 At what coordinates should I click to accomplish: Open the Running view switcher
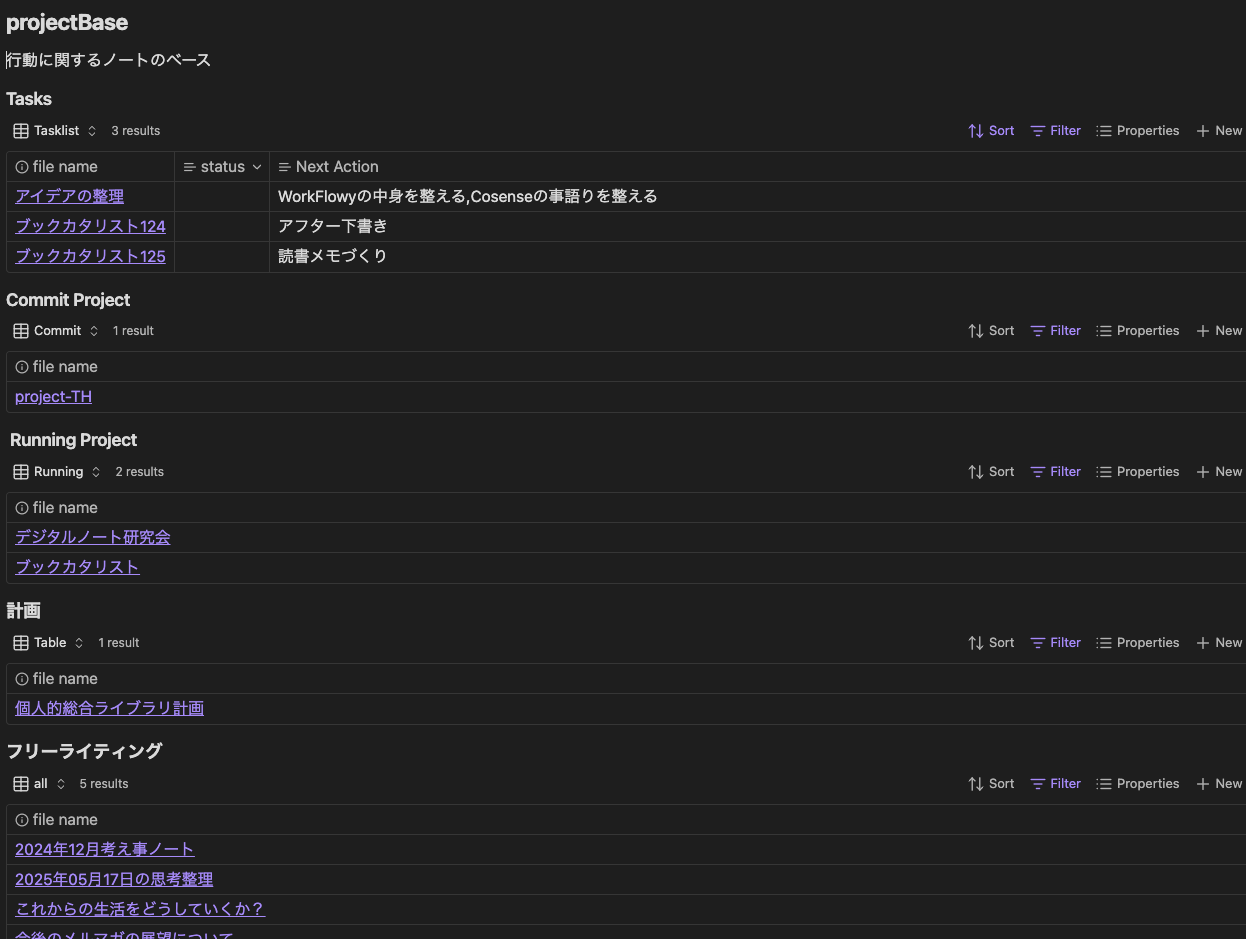(57, 472)
